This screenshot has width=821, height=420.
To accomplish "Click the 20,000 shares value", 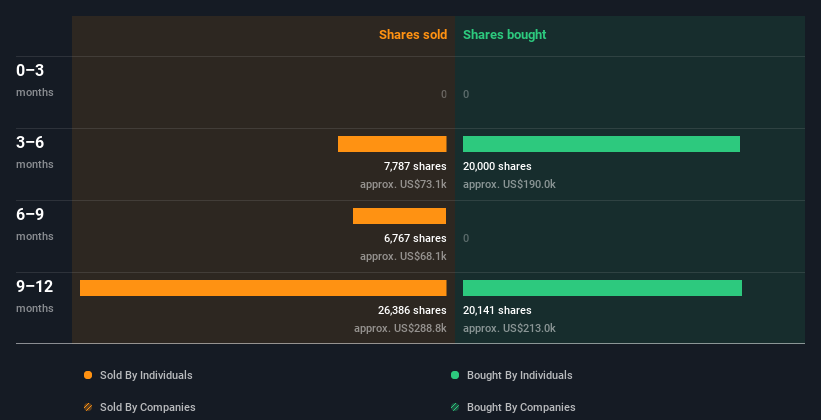I will (x=497, y=166).
